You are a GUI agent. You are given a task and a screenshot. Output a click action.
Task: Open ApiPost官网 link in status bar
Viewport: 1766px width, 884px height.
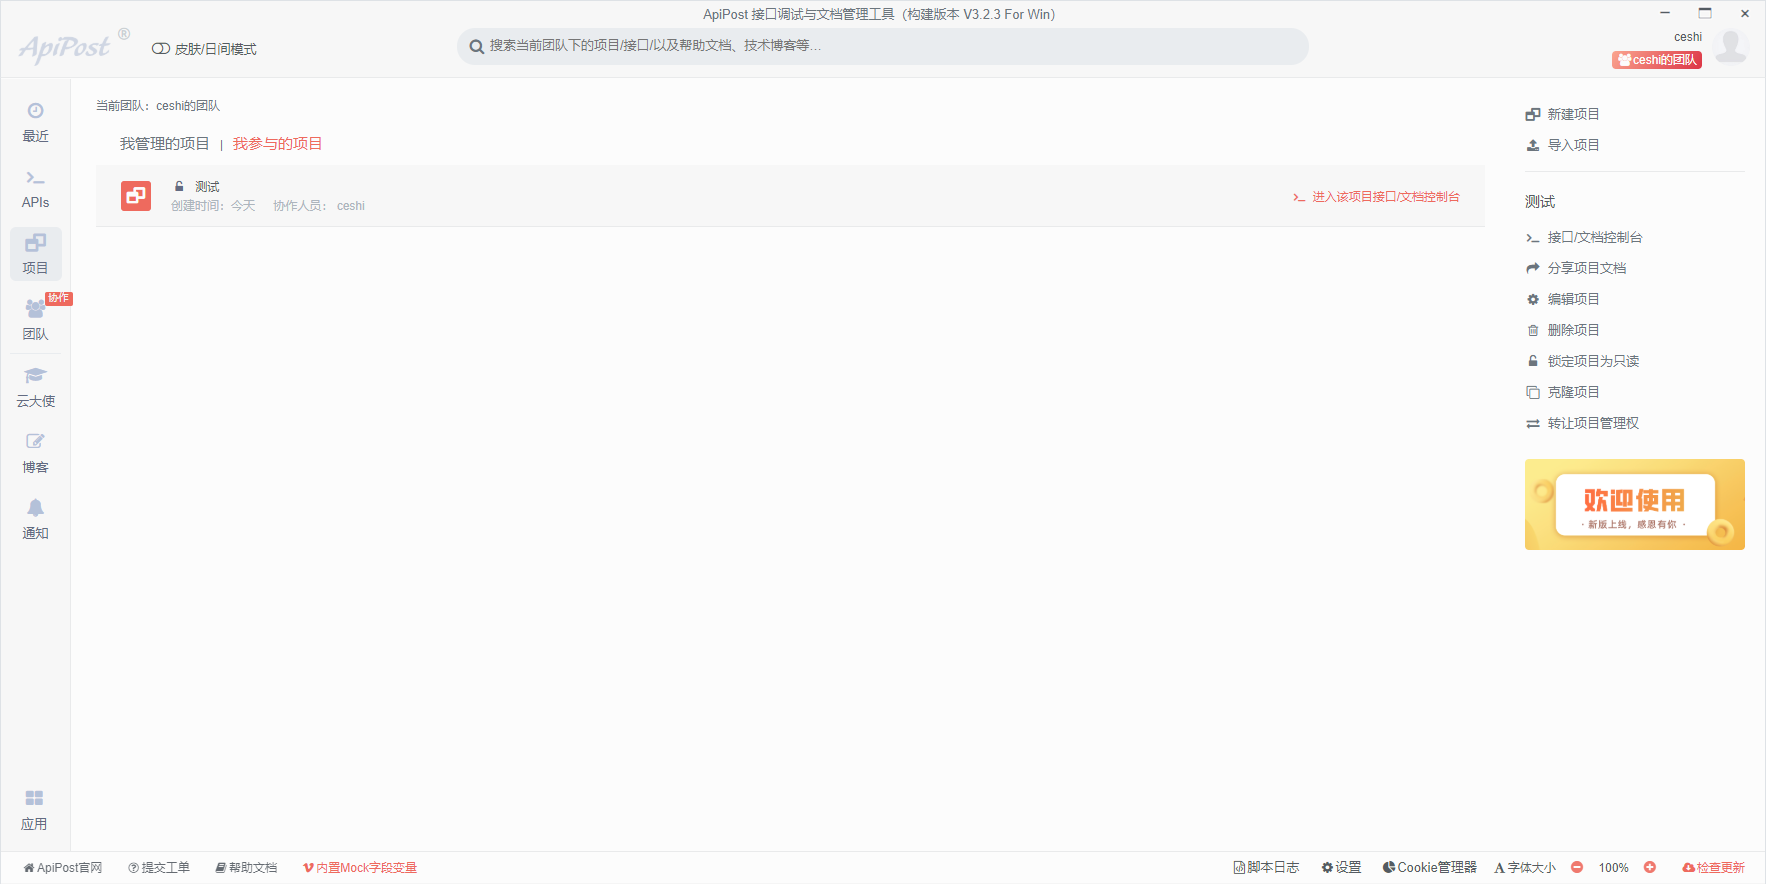click(63, 868)
